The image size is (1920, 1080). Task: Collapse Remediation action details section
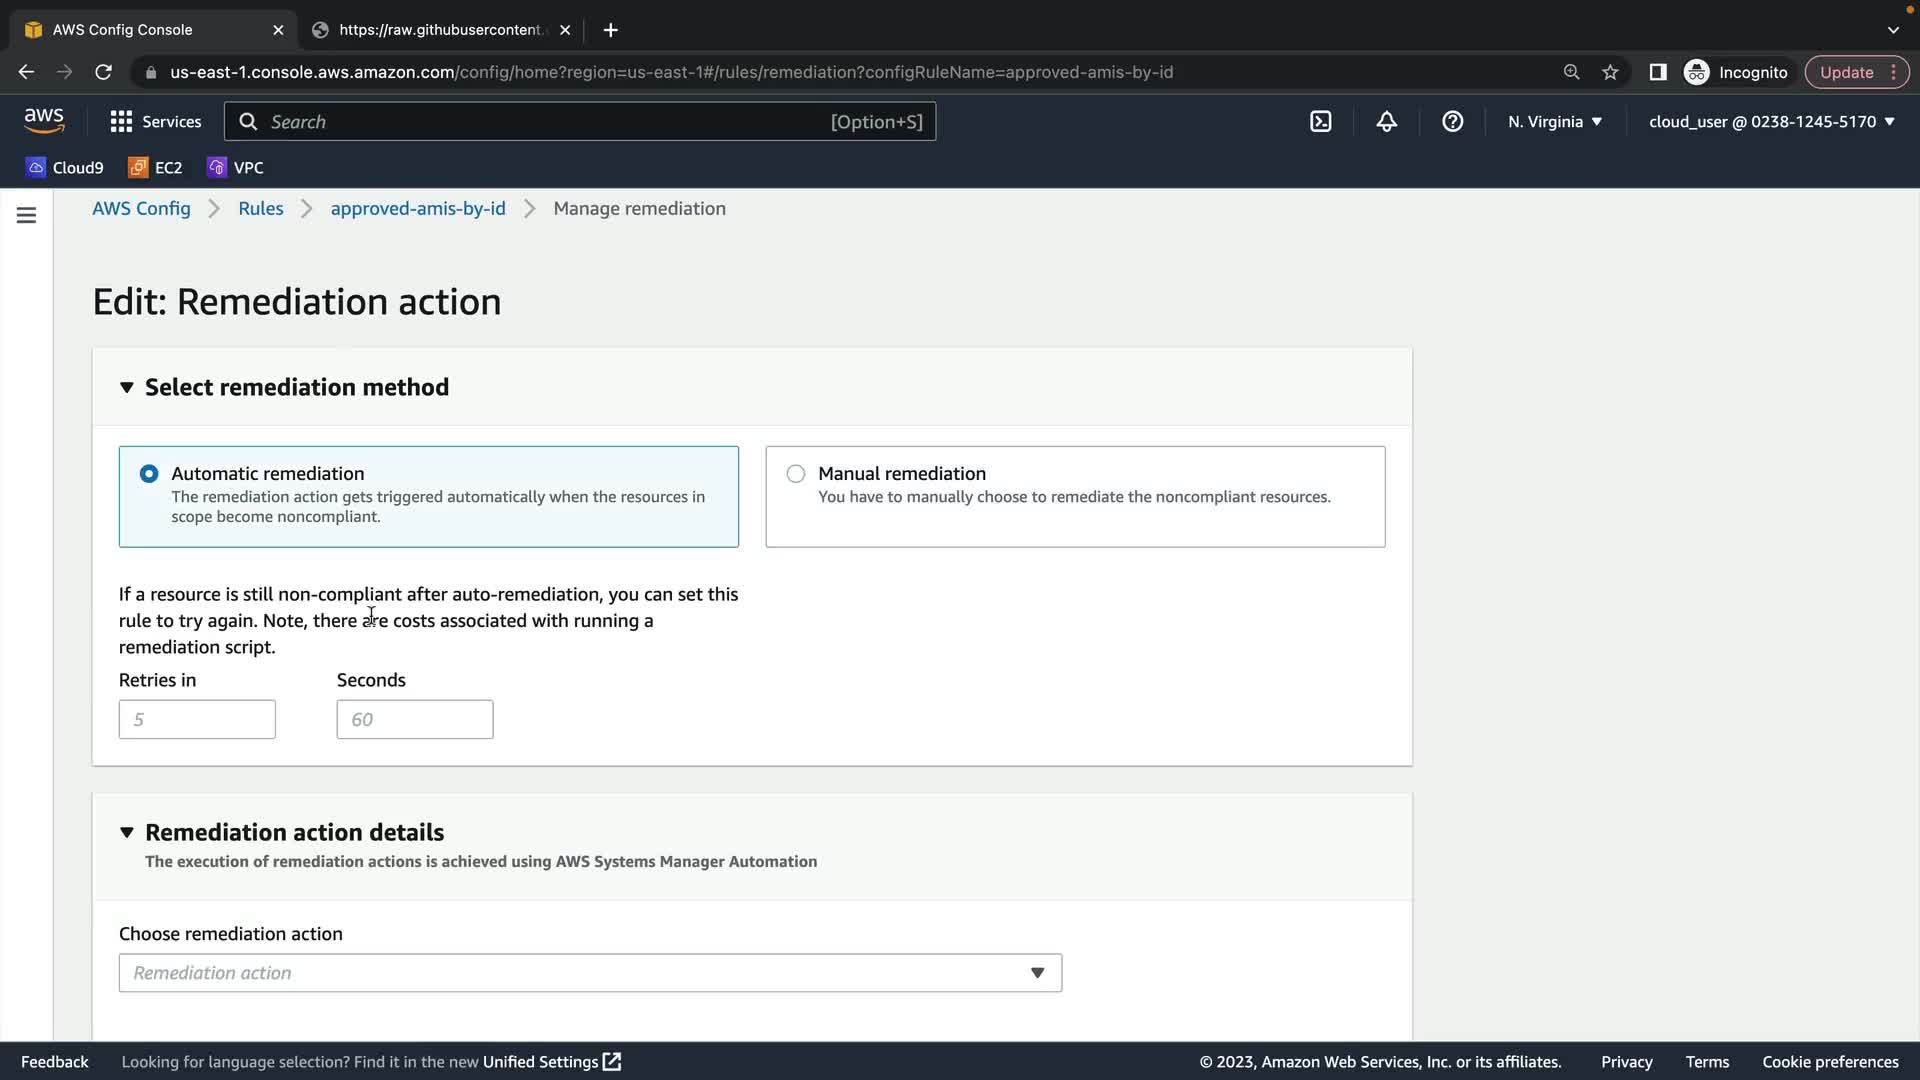[127, 832]
